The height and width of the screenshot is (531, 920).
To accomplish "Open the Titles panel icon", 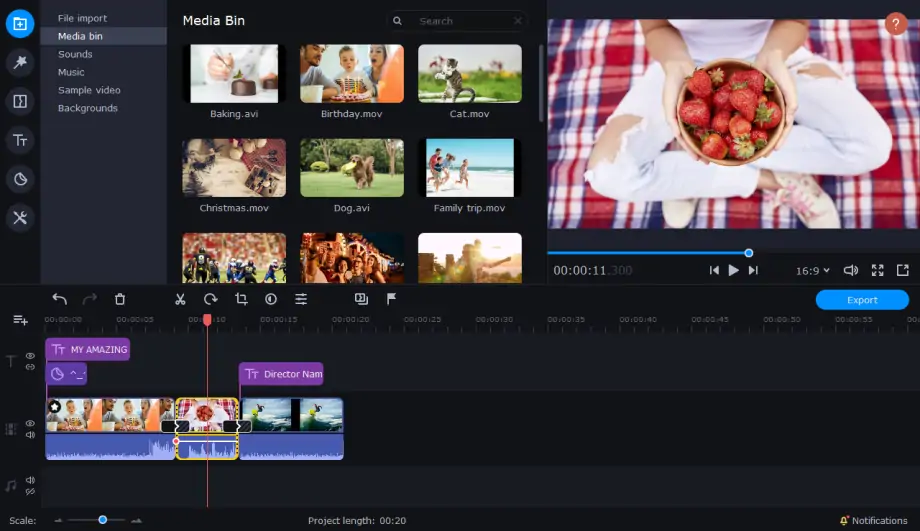I will 20,140.
